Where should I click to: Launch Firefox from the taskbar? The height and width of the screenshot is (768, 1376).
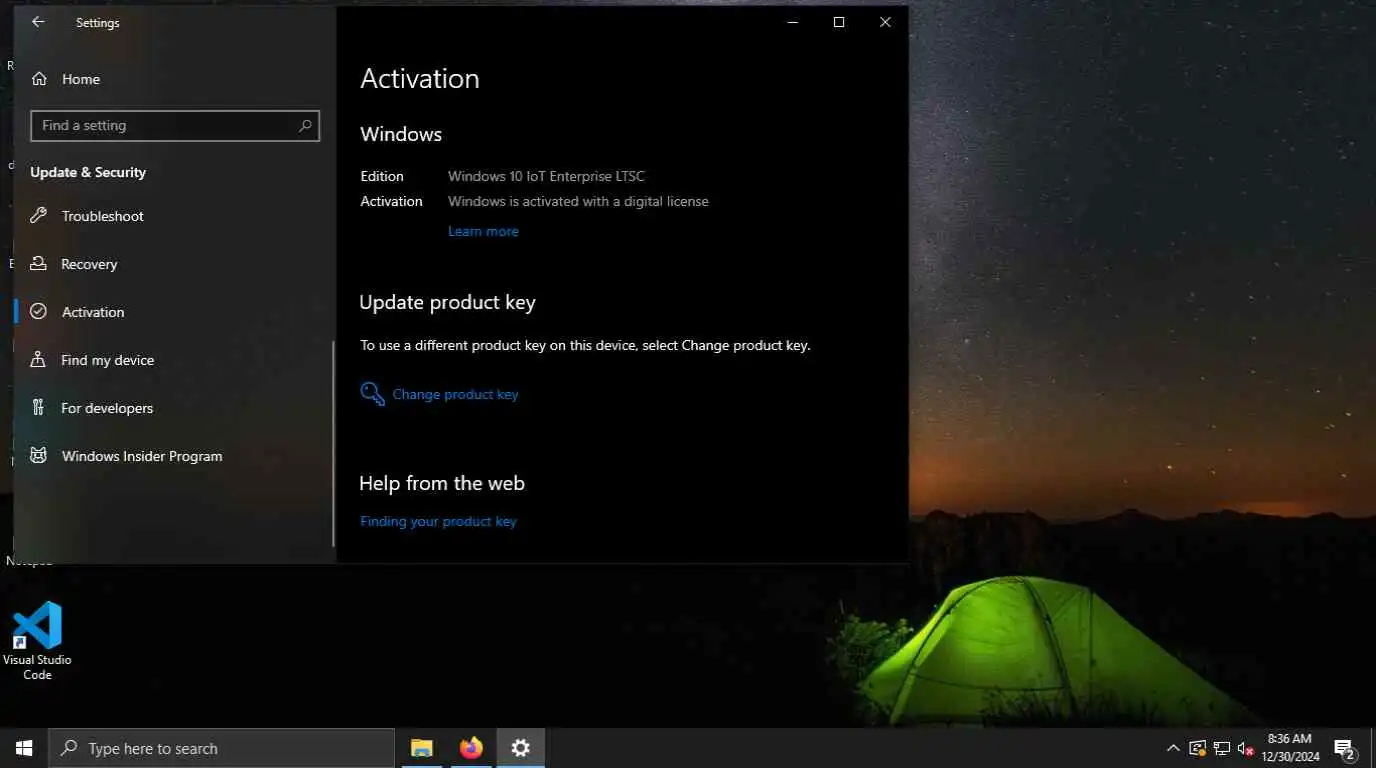471,748
